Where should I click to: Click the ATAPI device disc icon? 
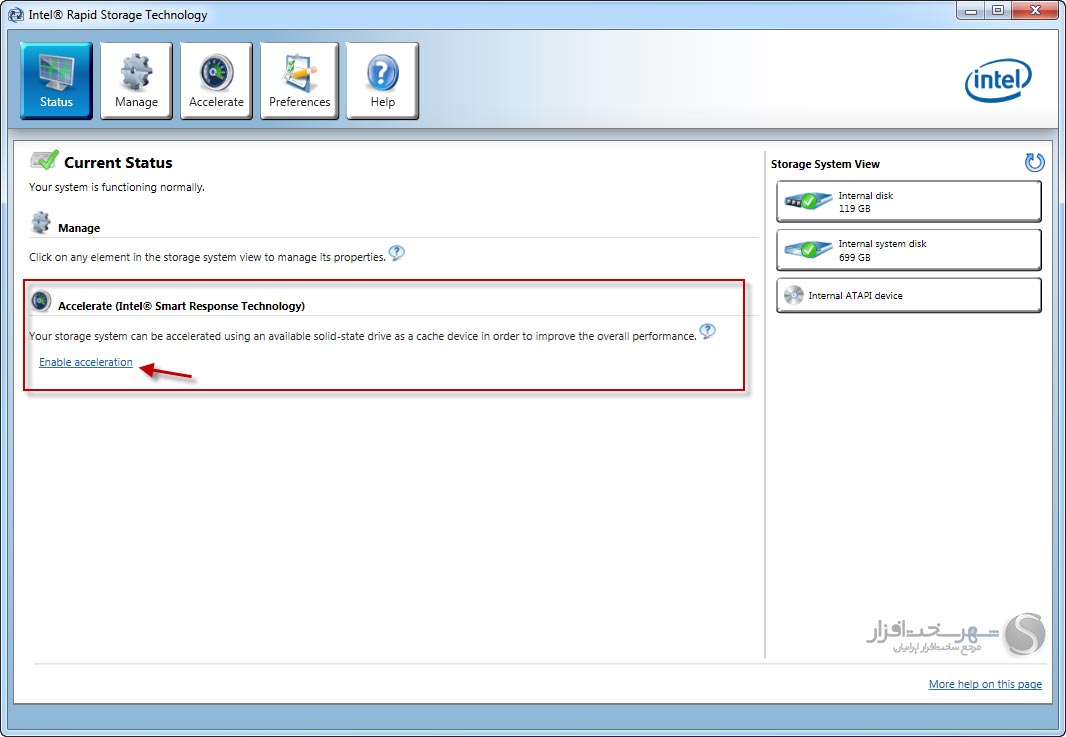pos(793,295)
